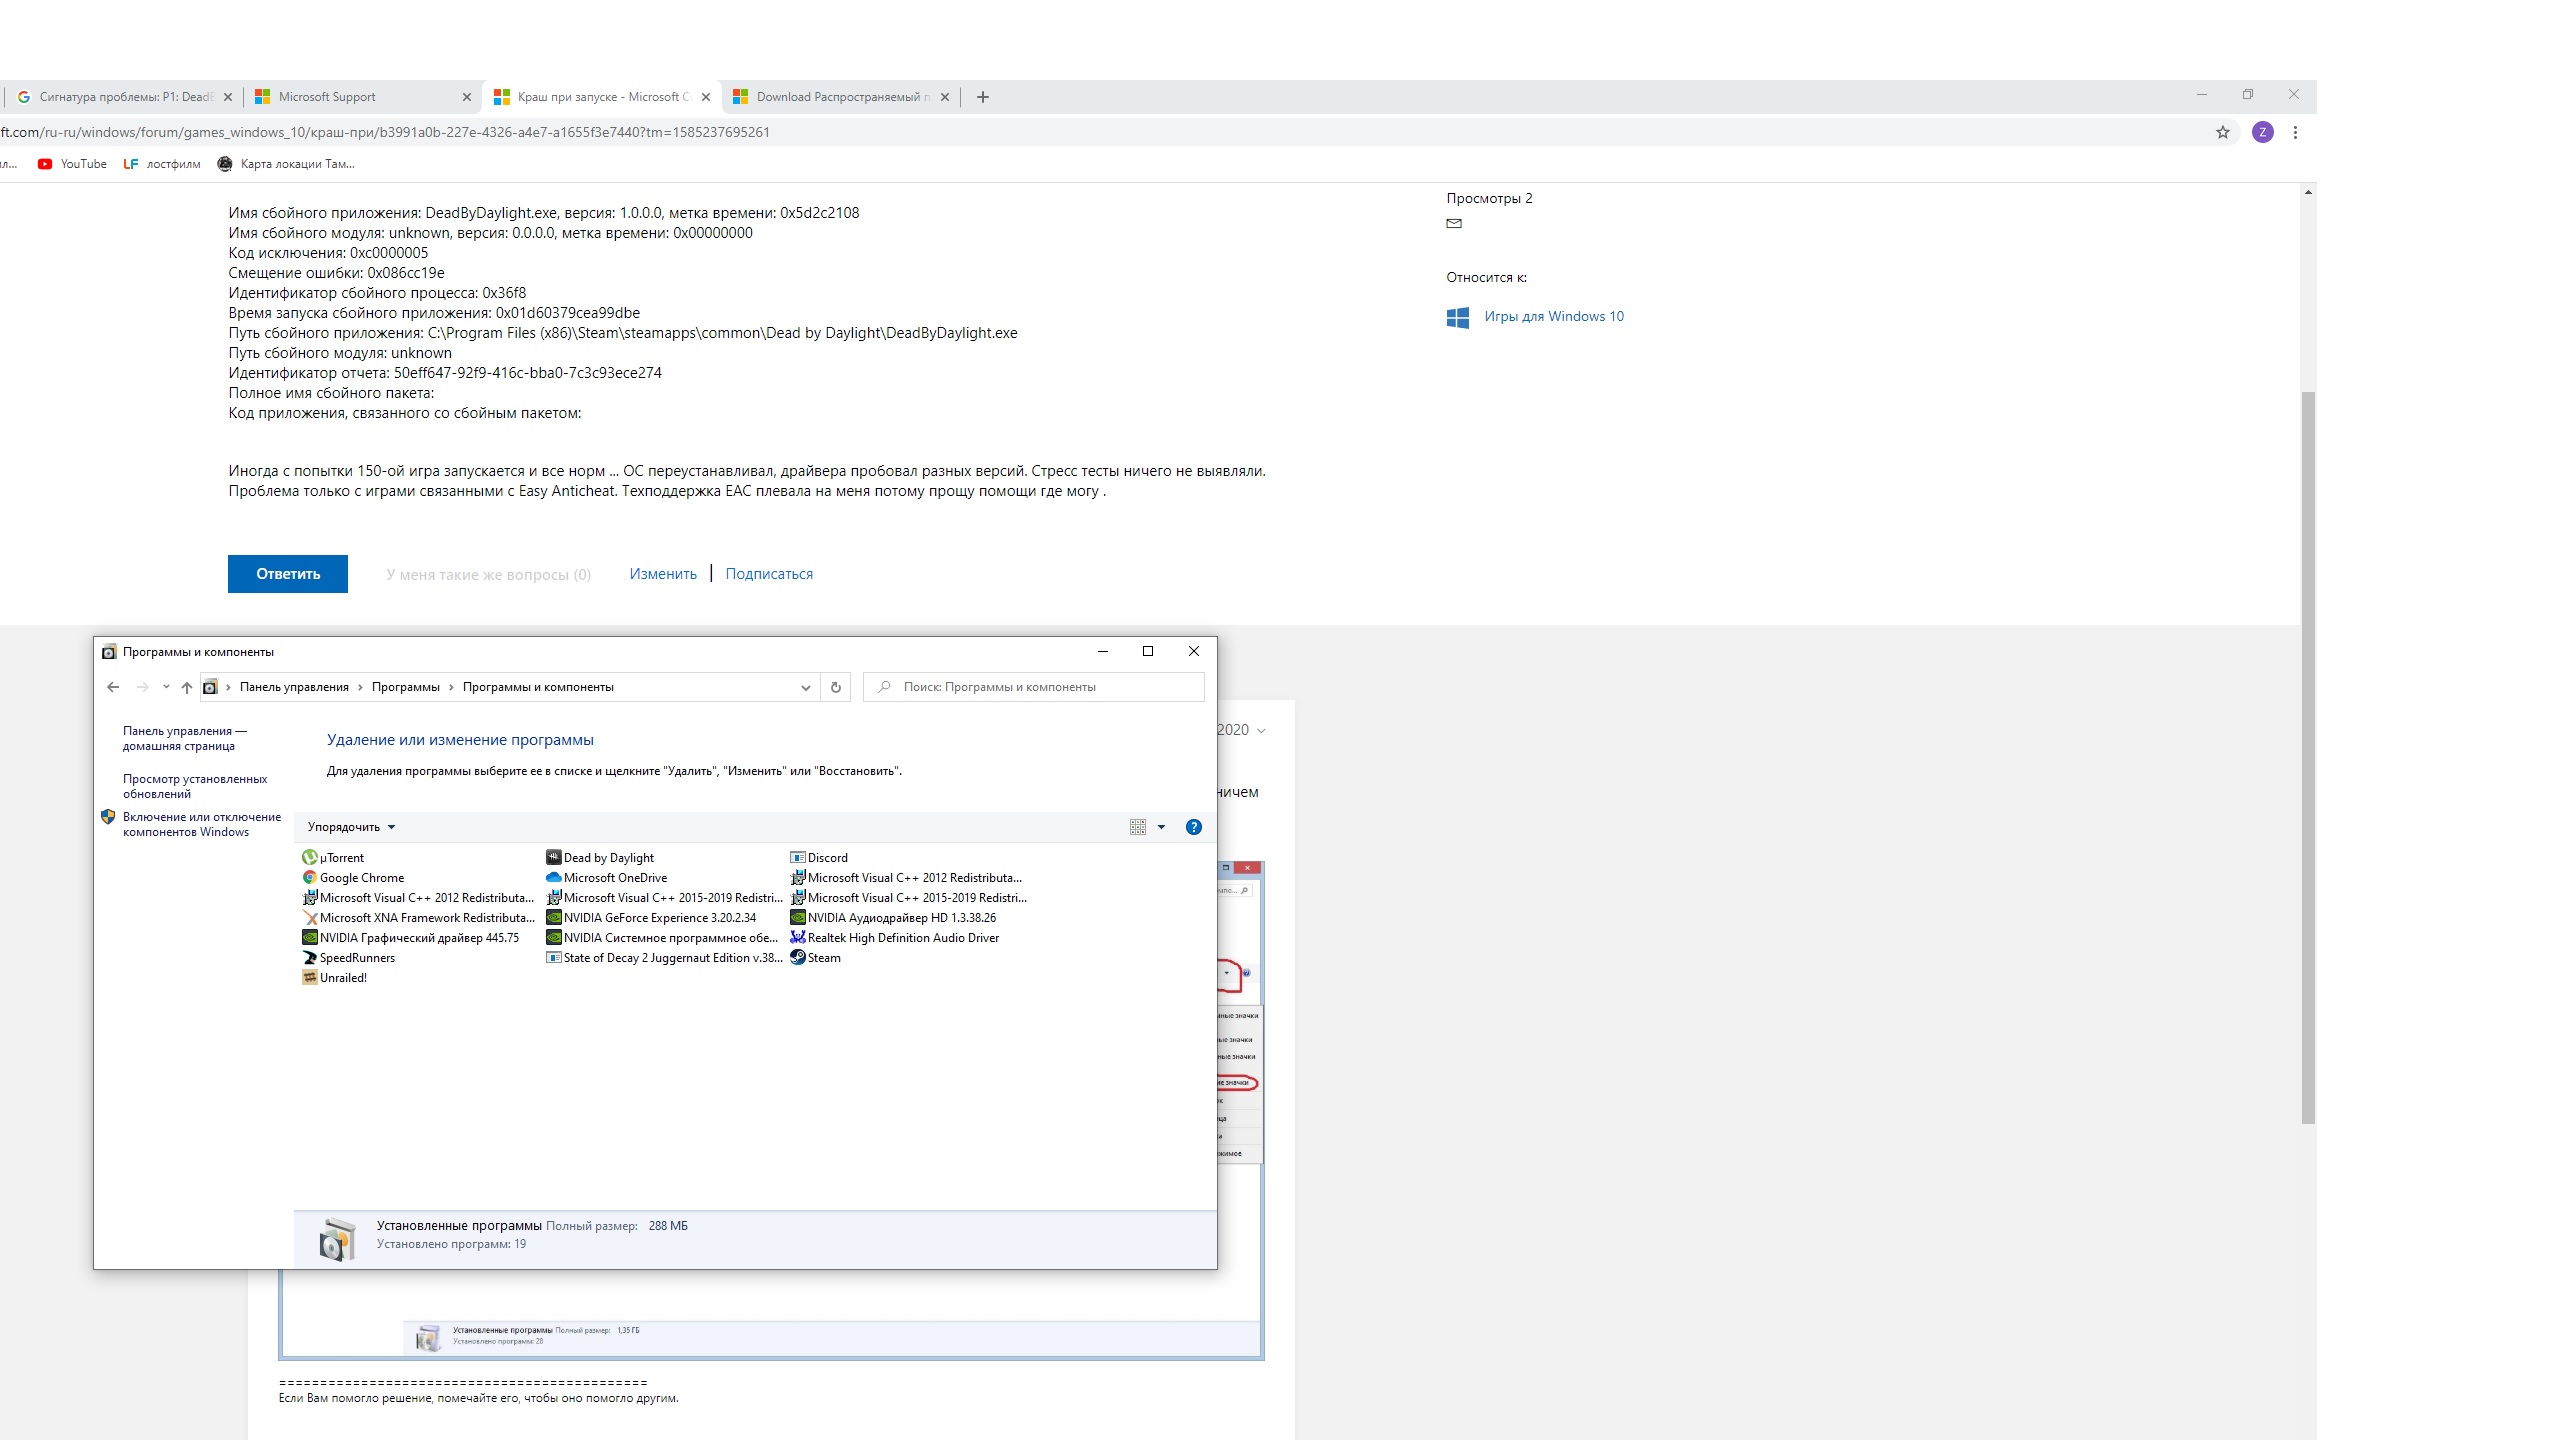Click the Ответить button
2560x1440 pixels.
(288, 574)
